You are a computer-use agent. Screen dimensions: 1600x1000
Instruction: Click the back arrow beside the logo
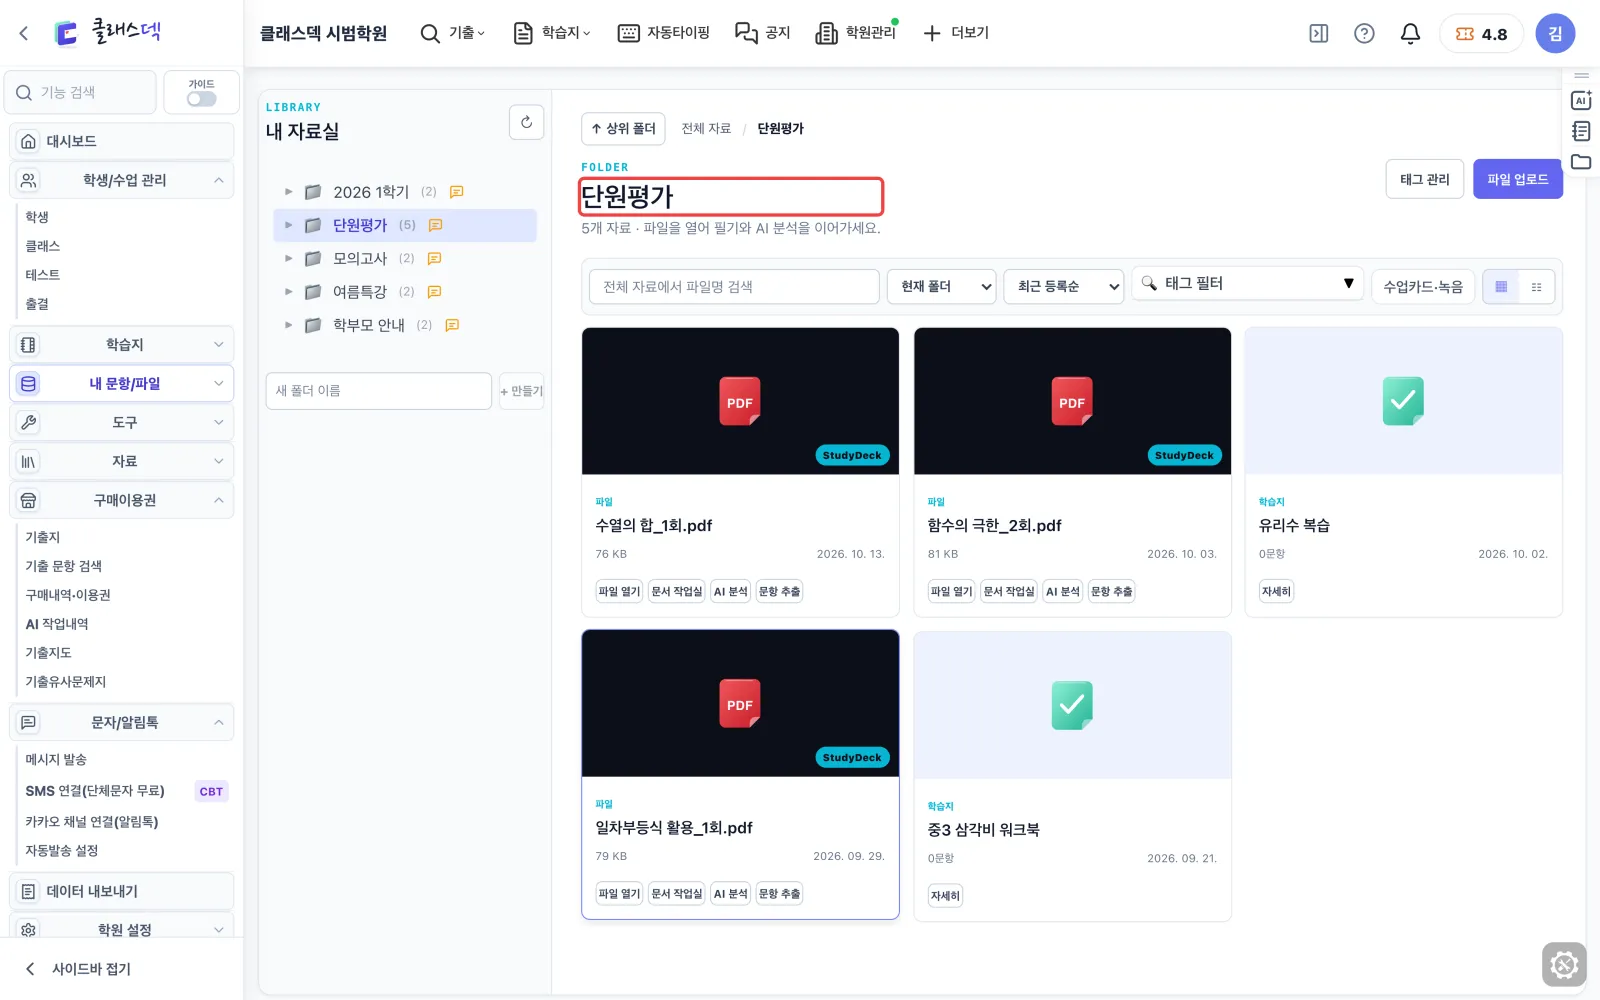[24, 33]
